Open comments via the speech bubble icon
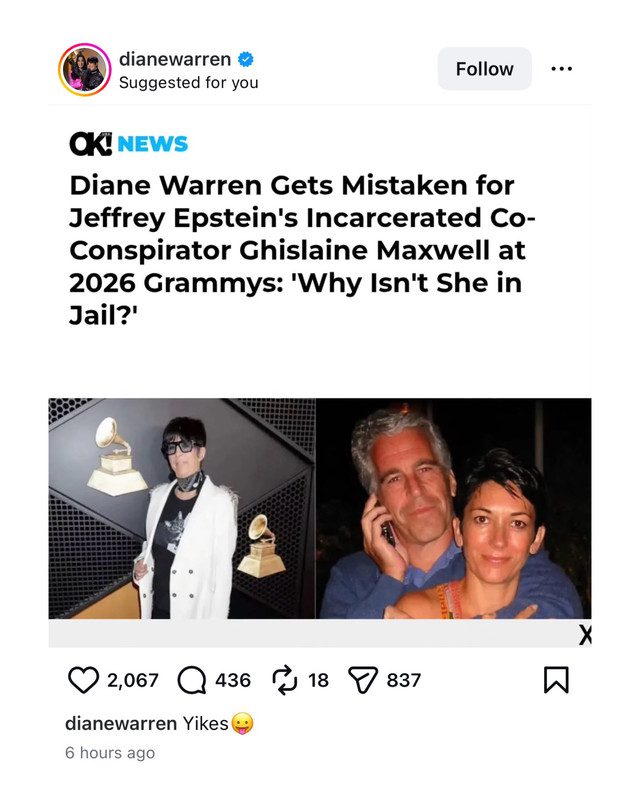Viewport: 640px width, 800px height. [x=190, y=680]
